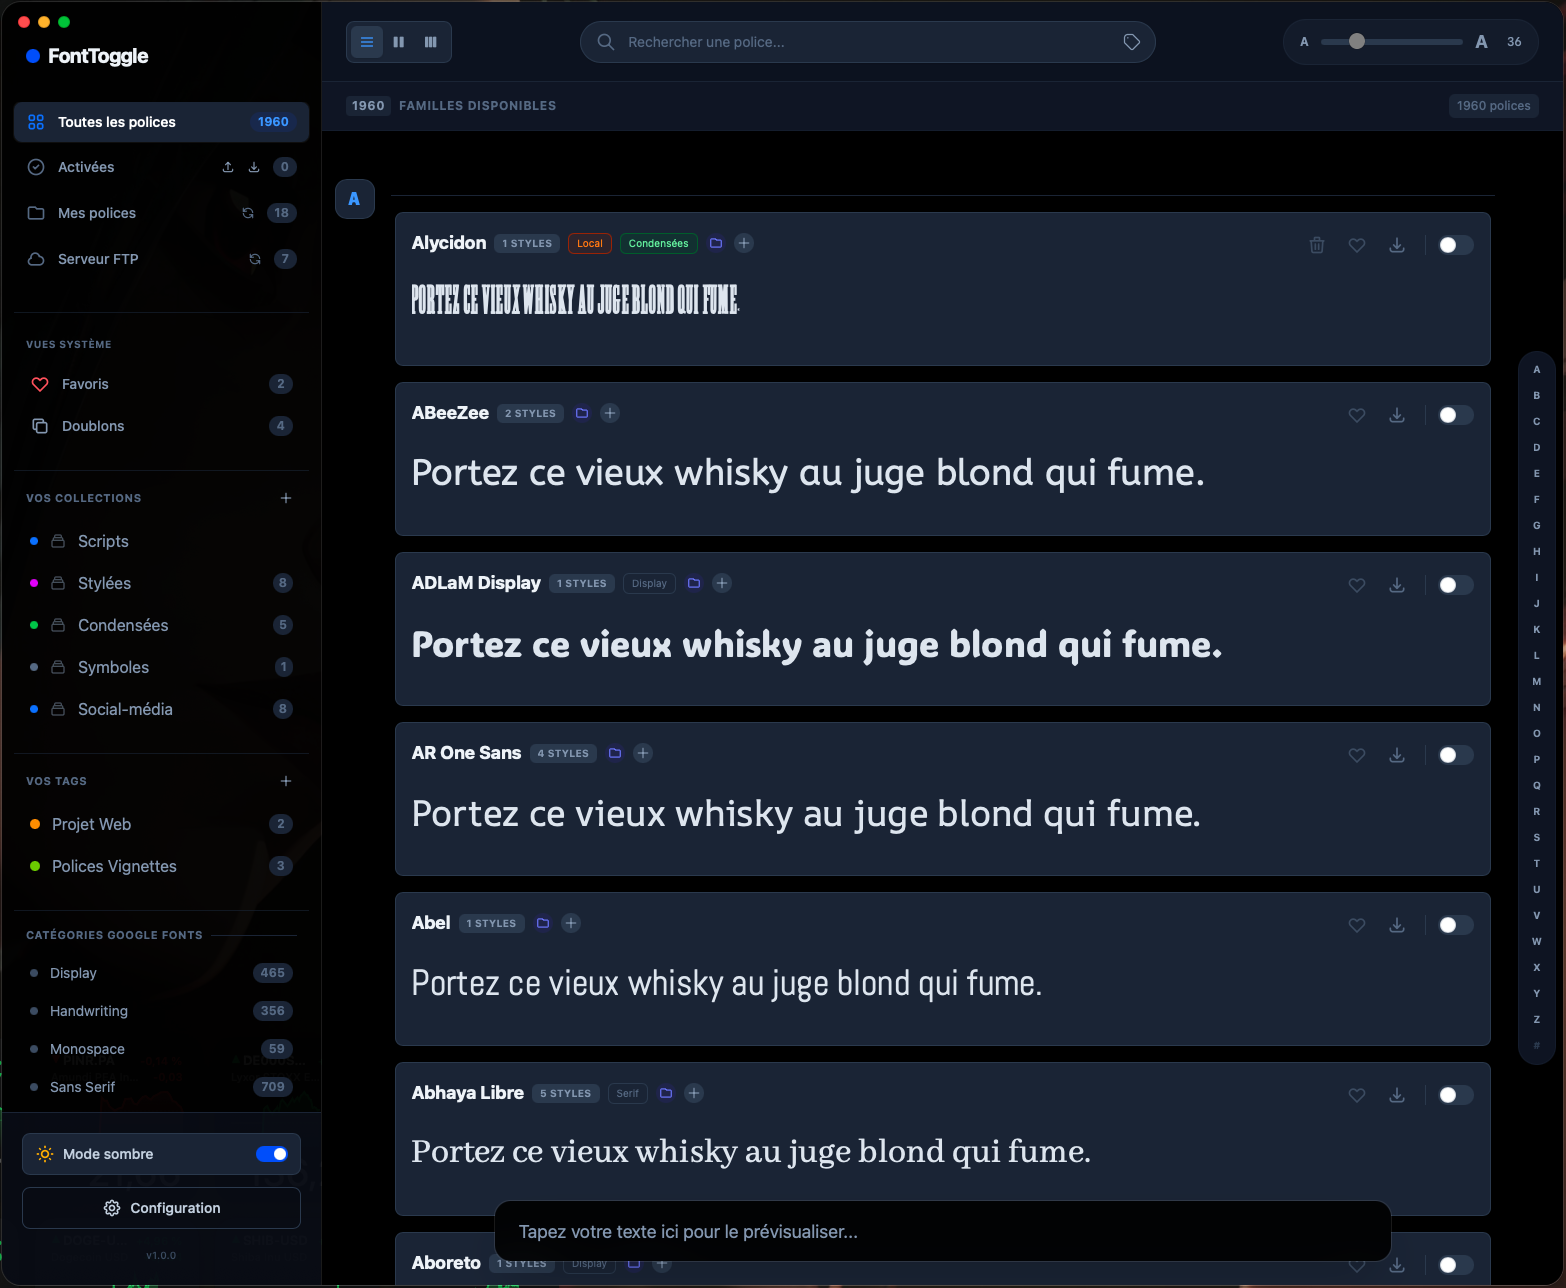Favorite the AR One Sans font
Image resolution: width=1566 pixels, height=1288 pixels.
1357,755
